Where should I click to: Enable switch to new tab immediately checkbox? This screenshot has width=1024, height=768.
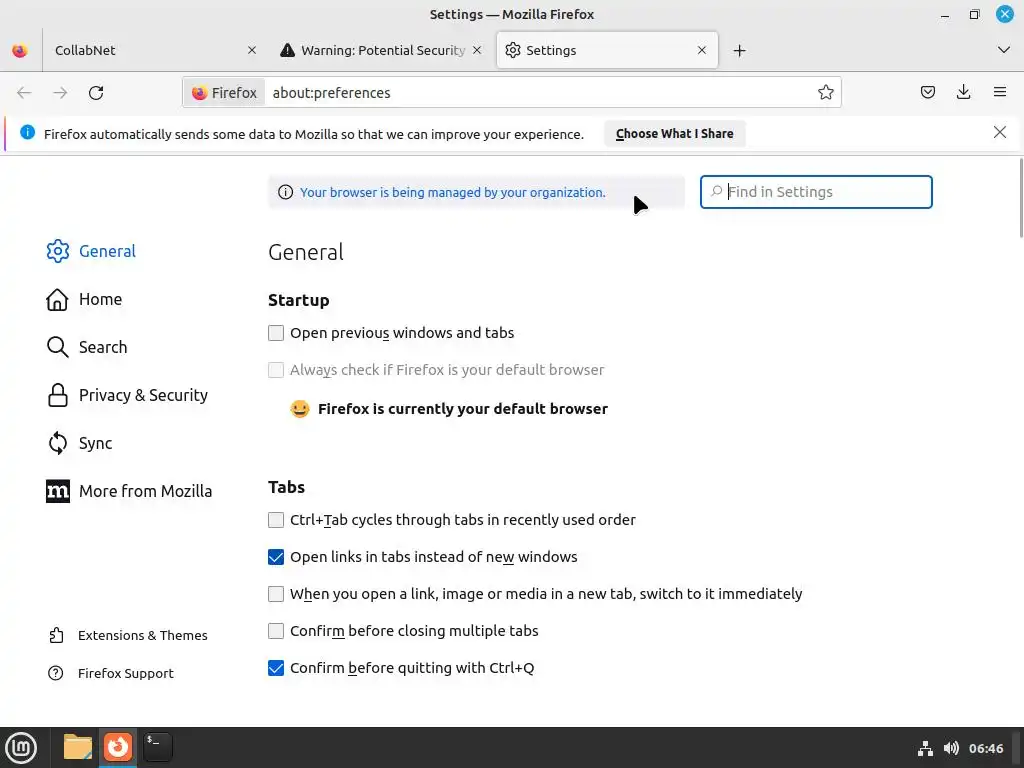276,594
